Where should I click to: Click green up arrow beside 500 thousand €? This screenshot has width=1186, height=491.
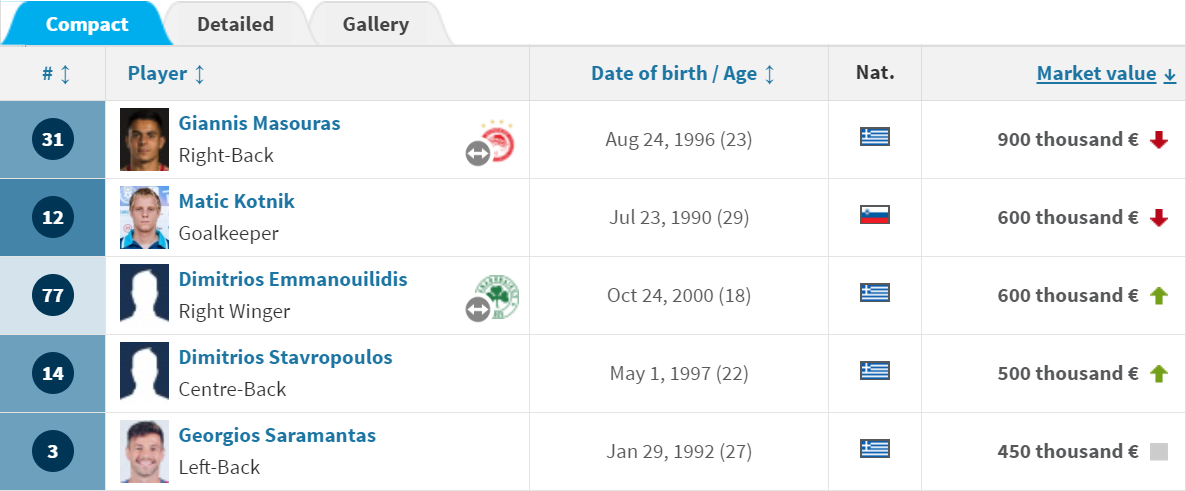click(1159, 374)
